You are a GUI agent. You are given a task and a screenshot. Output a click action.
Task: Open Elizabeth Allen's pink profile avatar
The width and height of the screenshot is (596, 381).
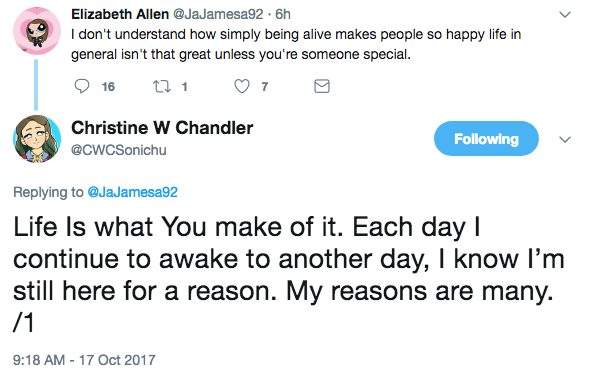(x=37, y=31)
